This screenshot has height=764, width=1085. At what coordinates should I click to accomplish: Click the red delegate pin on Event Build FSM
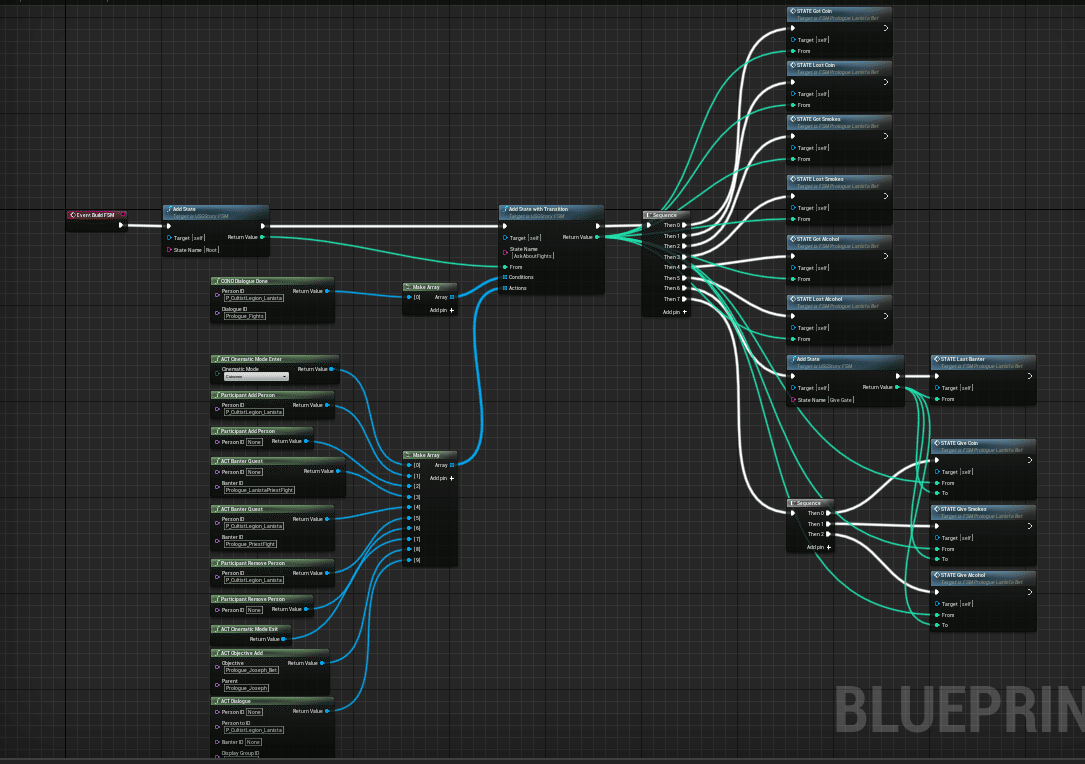coord(123,215)
